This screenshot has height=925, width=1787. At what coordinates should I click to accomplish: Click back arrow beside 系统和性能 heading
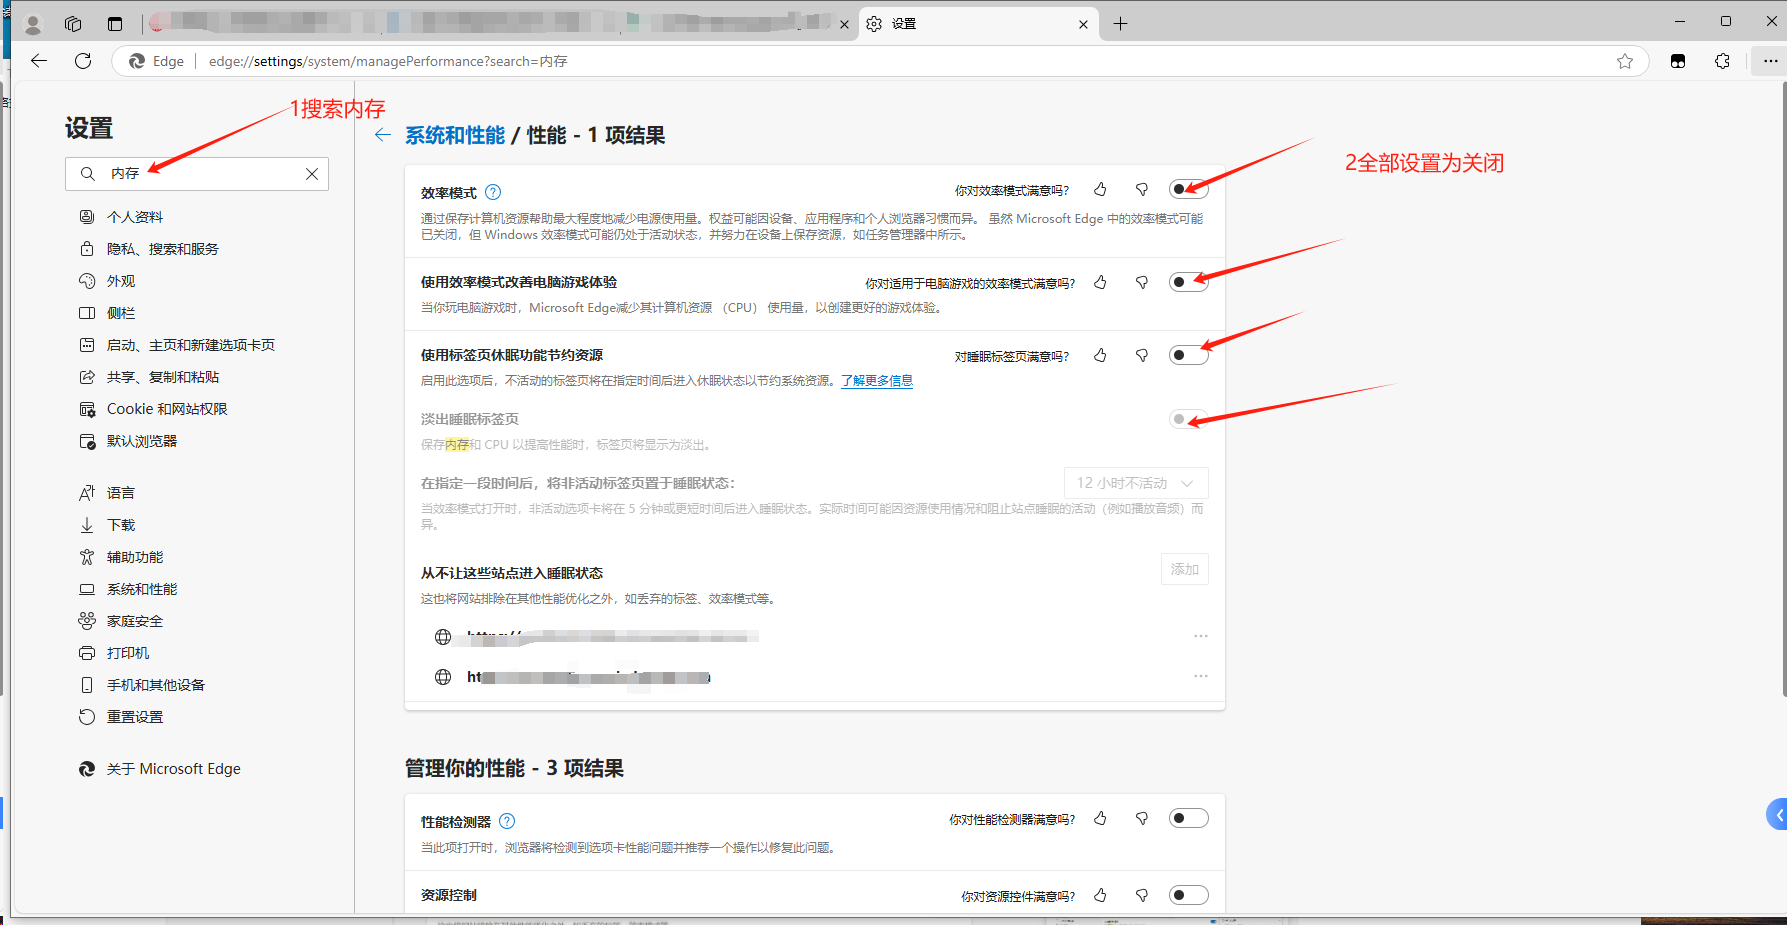(x=382, y=135)
